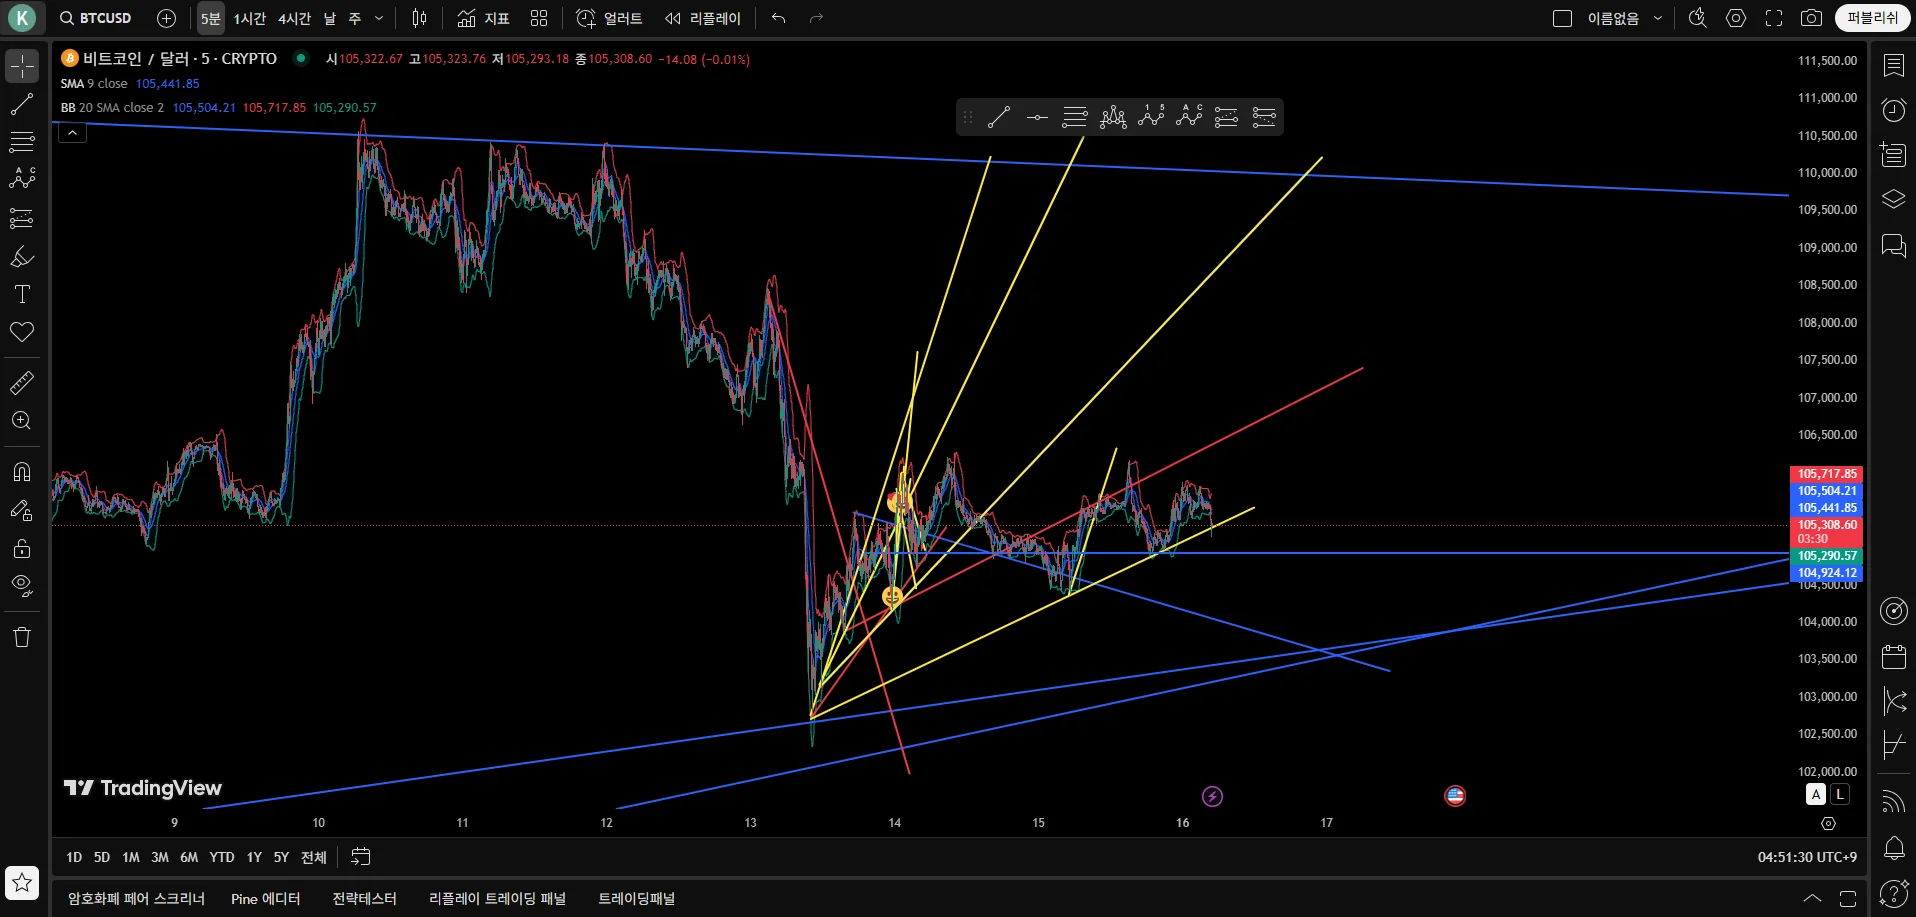The image size is (1916, 917).
Task: Open the heart icons and emoji tool
Action: pyautogui.click(x=22, y=332)
